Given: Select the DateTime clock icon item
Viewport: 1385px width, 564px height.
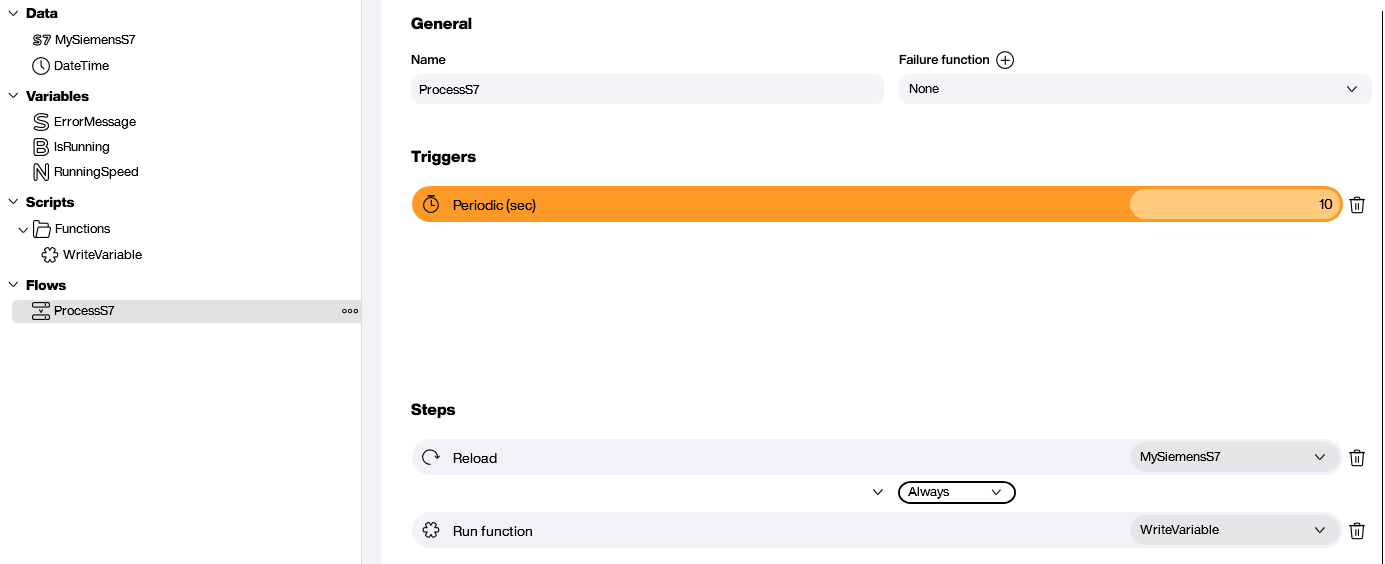Looking at the screenshot, I should point(41,66).
